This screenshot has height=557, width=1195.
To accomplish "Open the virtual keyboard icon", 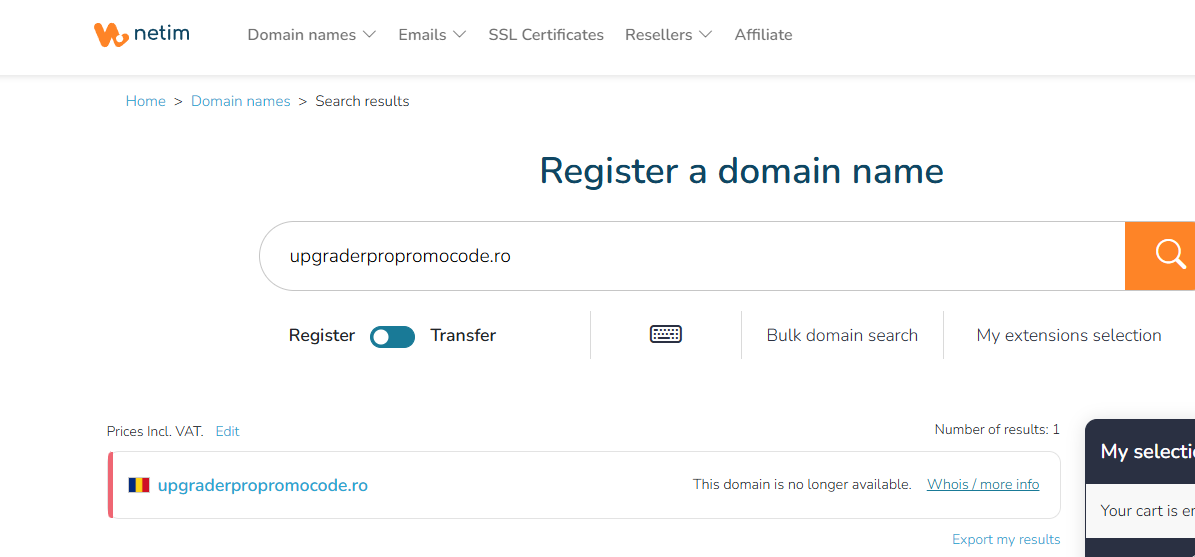I will (665, 335).
